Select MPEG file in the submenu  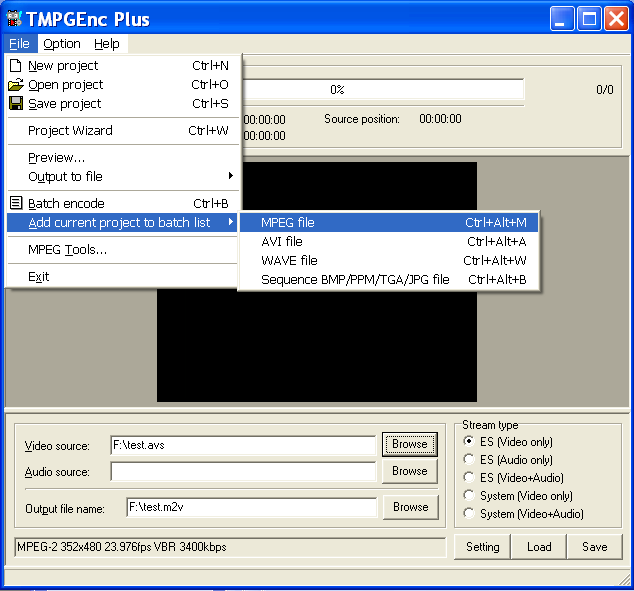click(389, 222)
